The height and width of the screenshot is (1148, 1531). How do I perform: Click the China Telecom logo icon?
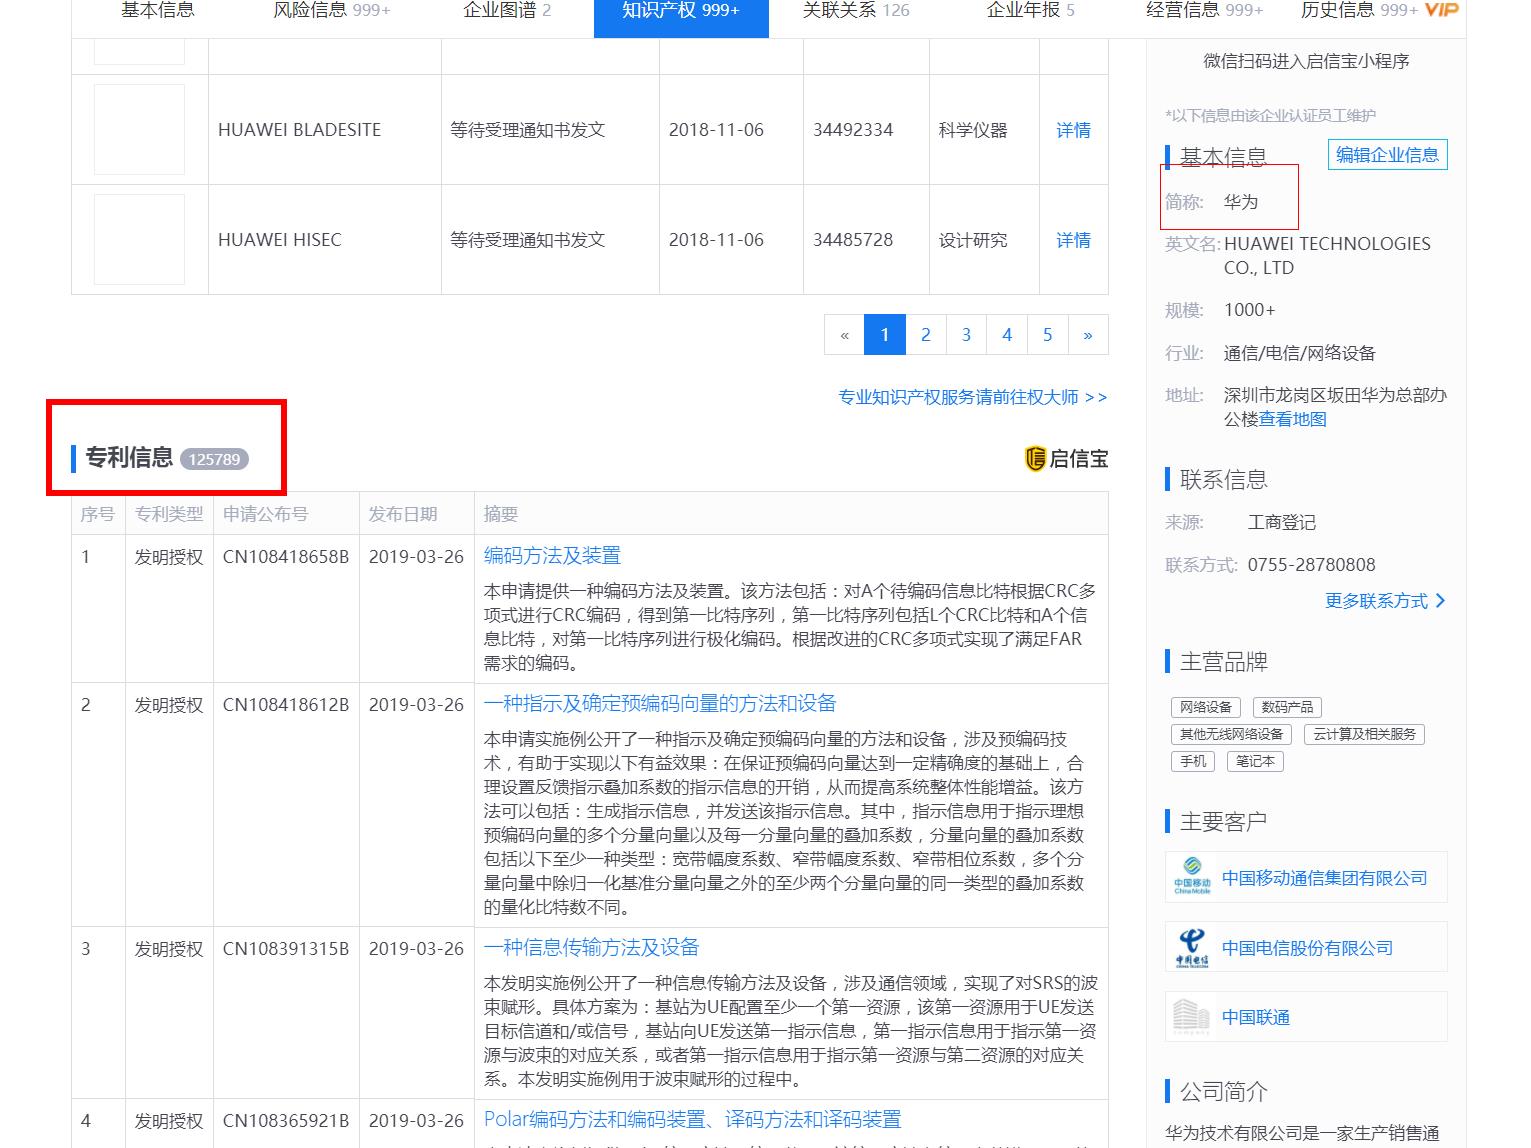(x=1192, y=948)
